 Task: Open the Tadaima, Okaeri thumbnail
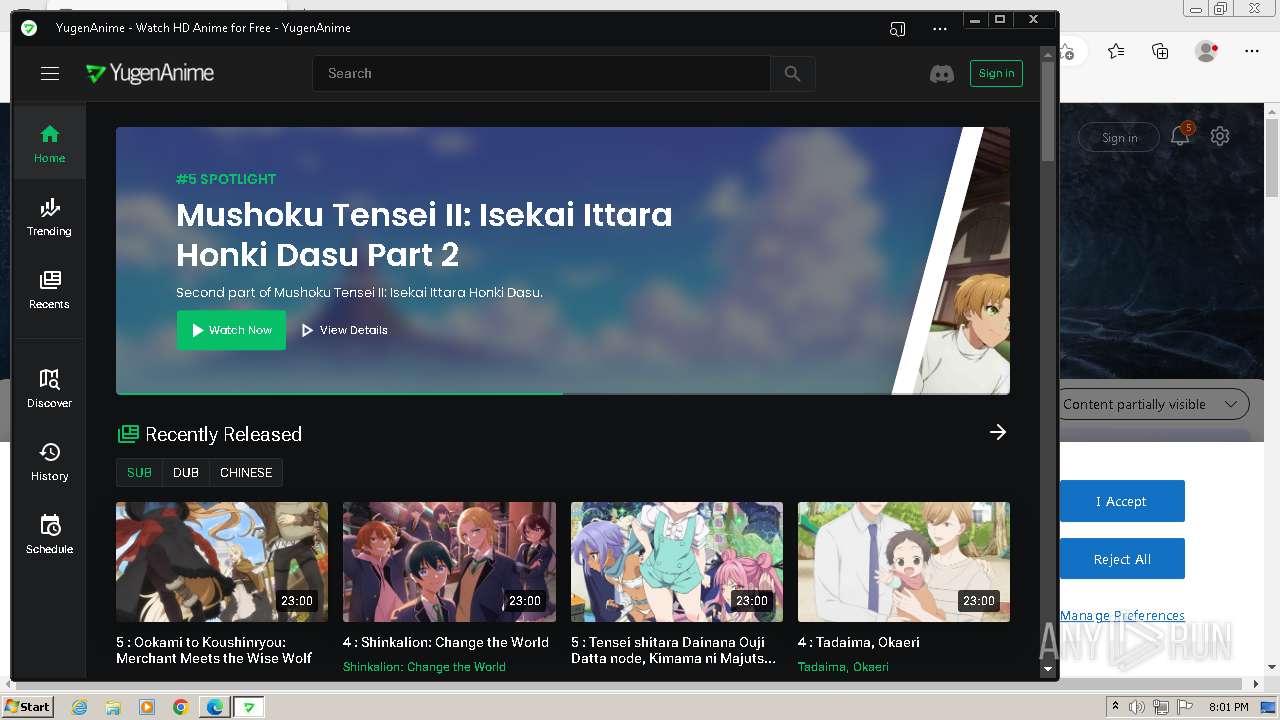pyautogui.click(x=904, y=562)
